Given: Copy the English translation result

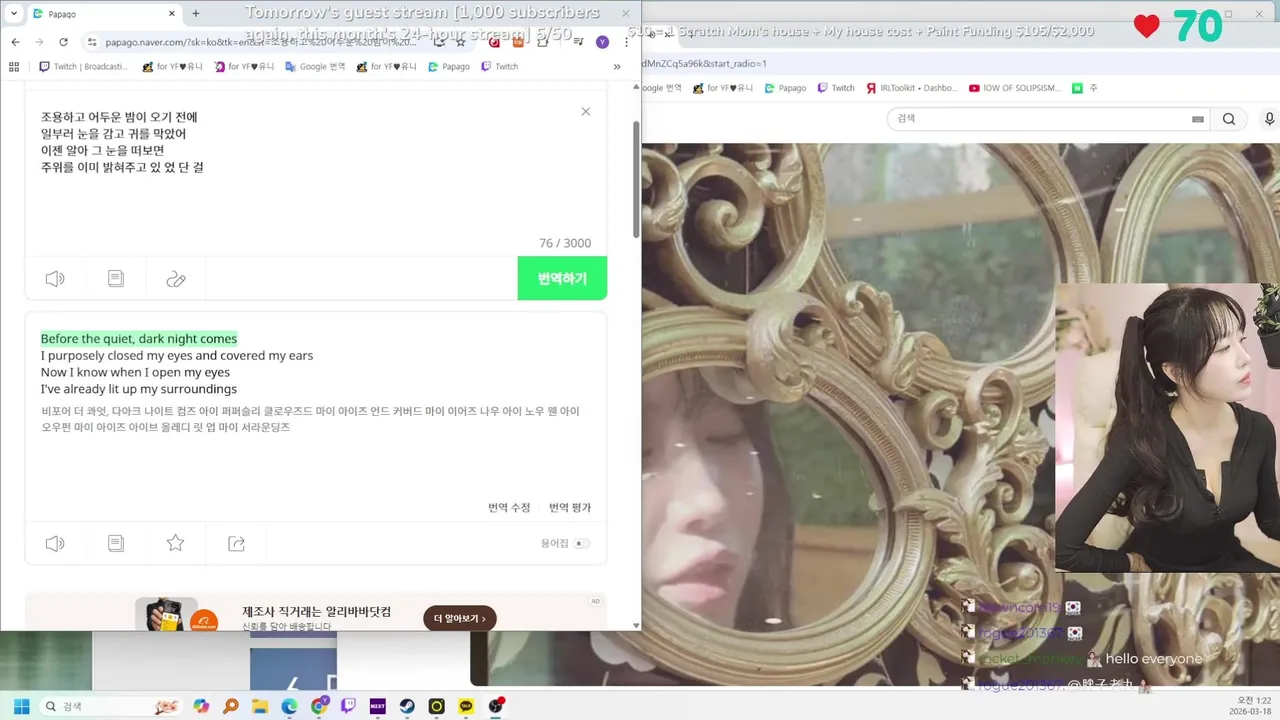Looking at the screenshot, I should [116, 543].
